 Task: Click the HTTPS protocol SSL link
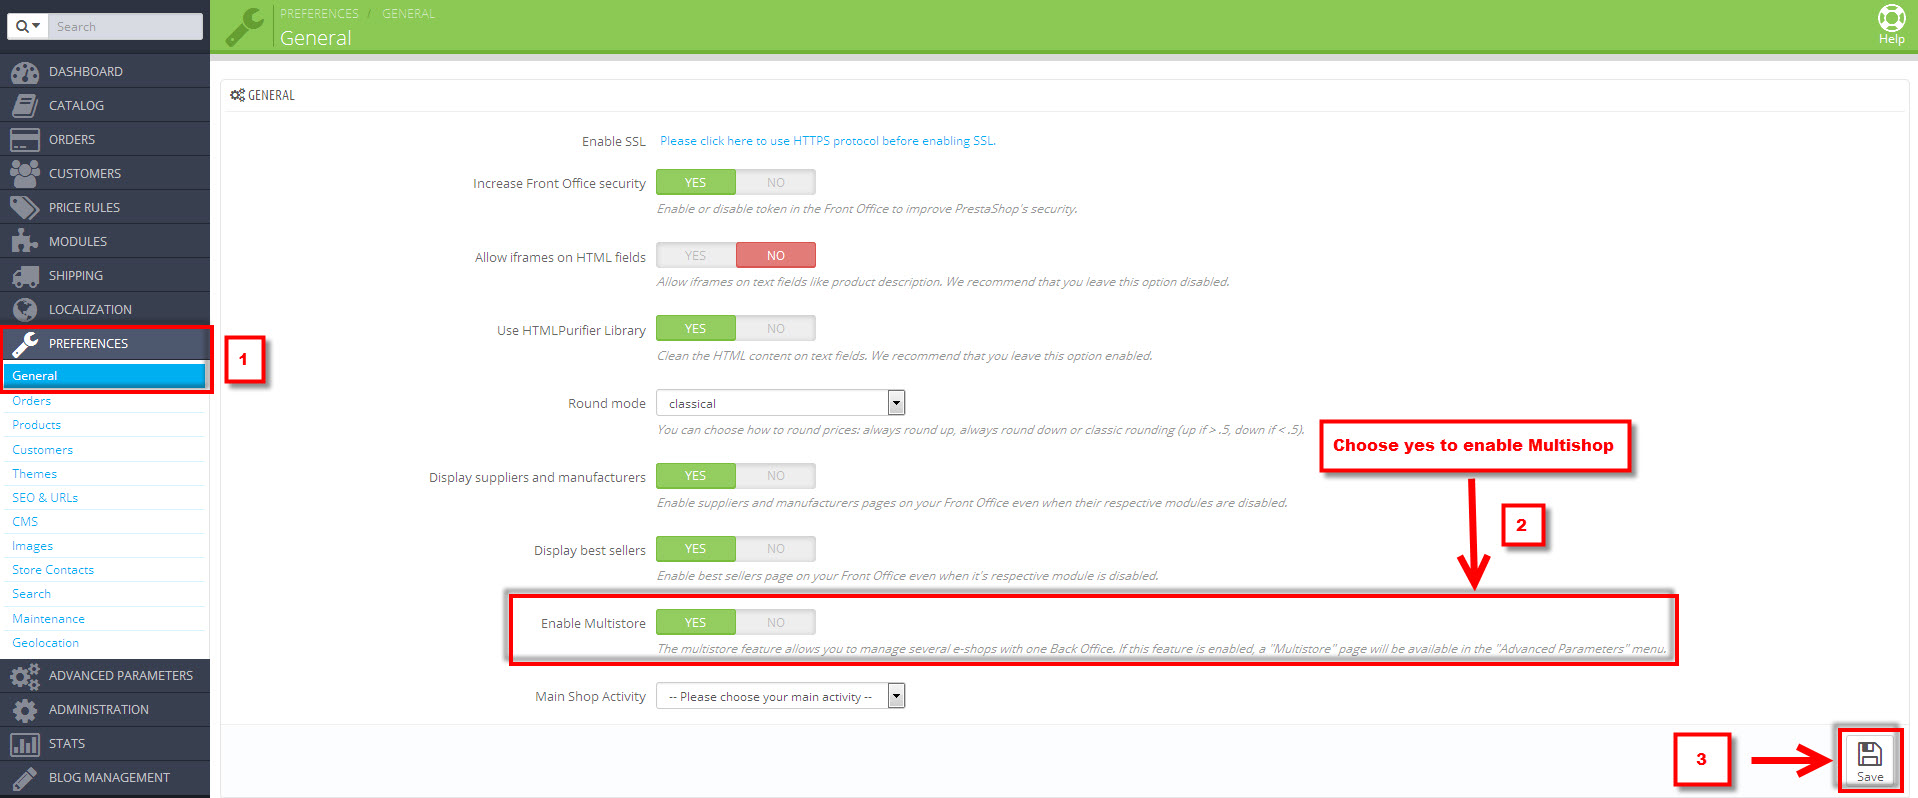tap(828, 141)
